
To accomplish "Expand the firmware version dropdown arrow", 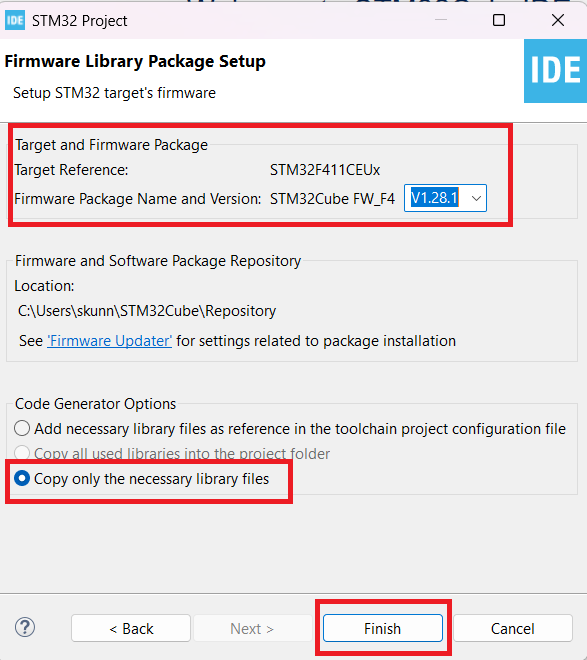I will tap(476, 198).
